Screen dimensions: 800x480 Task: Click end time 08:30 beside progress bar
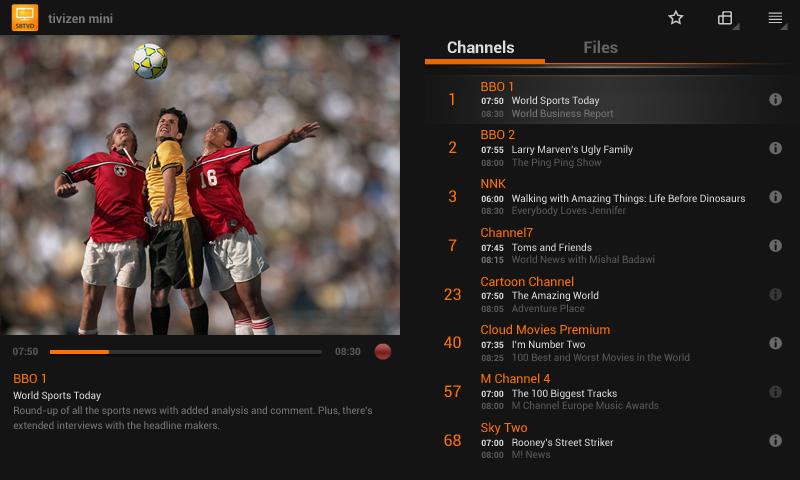(347, 351)
